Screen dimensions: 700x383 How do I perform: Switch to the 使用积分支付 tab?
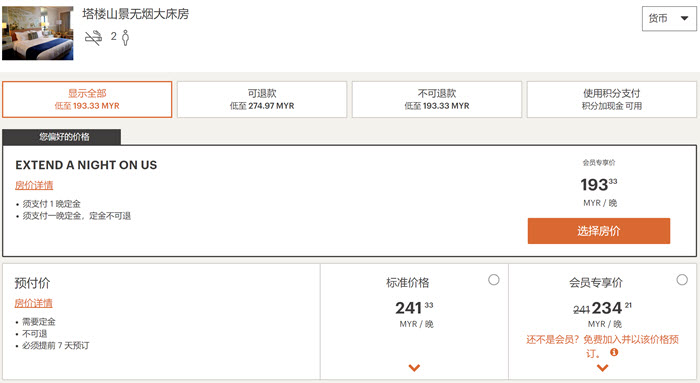[x=612, y=99]
